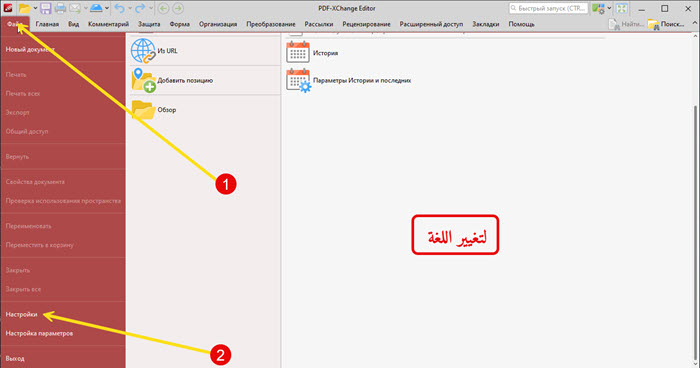
Task: Click the Из URL label
Action: coord(167,51)
